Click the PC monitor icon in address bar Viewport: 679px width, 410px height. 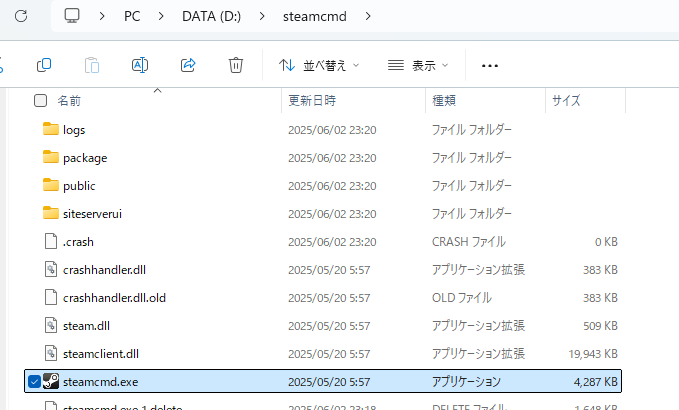click(x=72, y=16)
